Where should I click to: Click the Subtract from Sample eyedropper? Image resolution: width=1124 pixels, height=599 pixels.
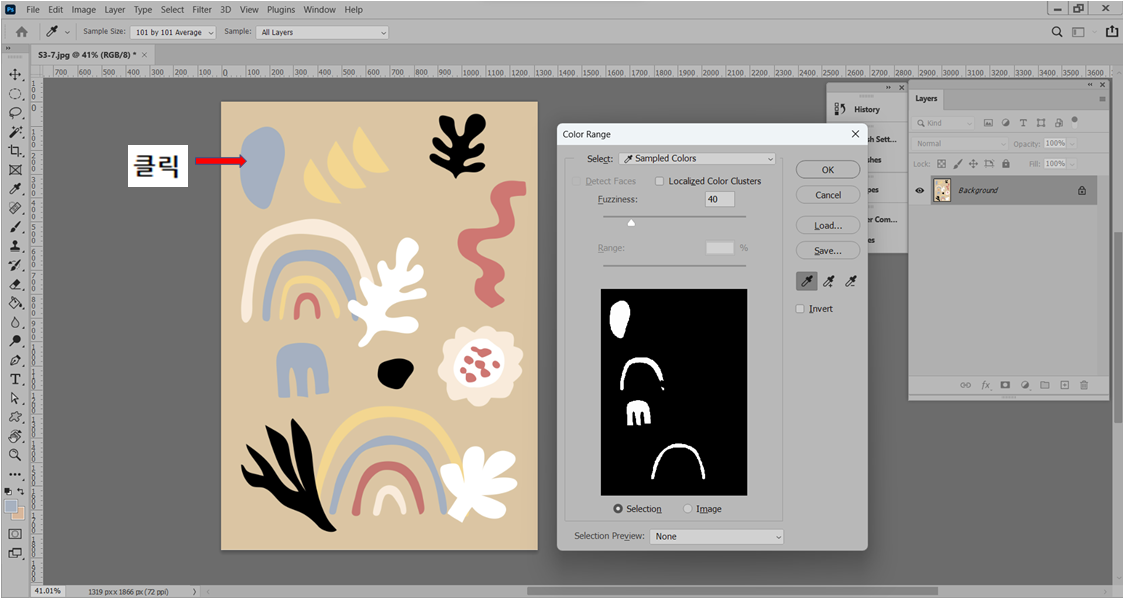(x=851, y=282)
